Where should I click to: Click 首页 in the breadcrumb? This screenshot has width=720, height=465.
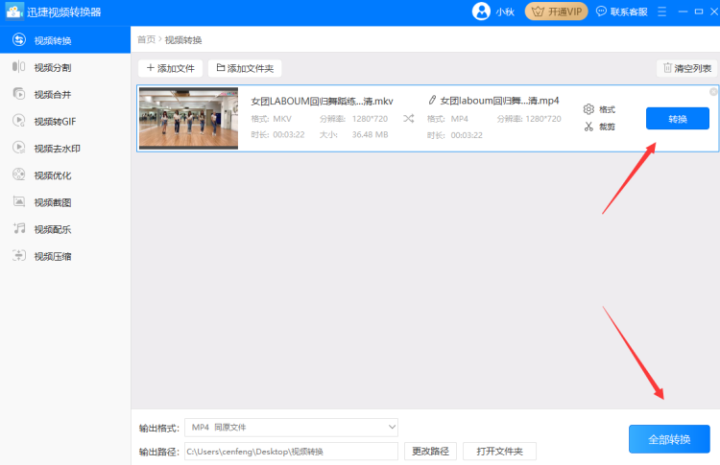click(x=146, y=40)
